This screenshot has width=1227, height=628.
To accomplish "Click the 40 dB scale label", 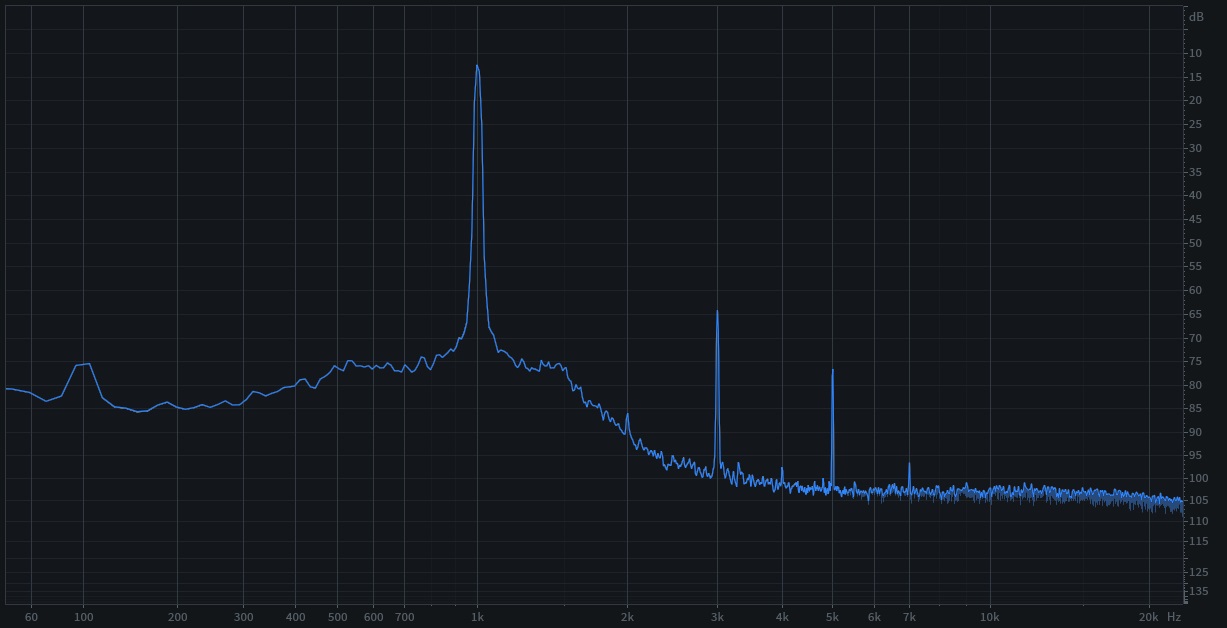I will 1195,196.
